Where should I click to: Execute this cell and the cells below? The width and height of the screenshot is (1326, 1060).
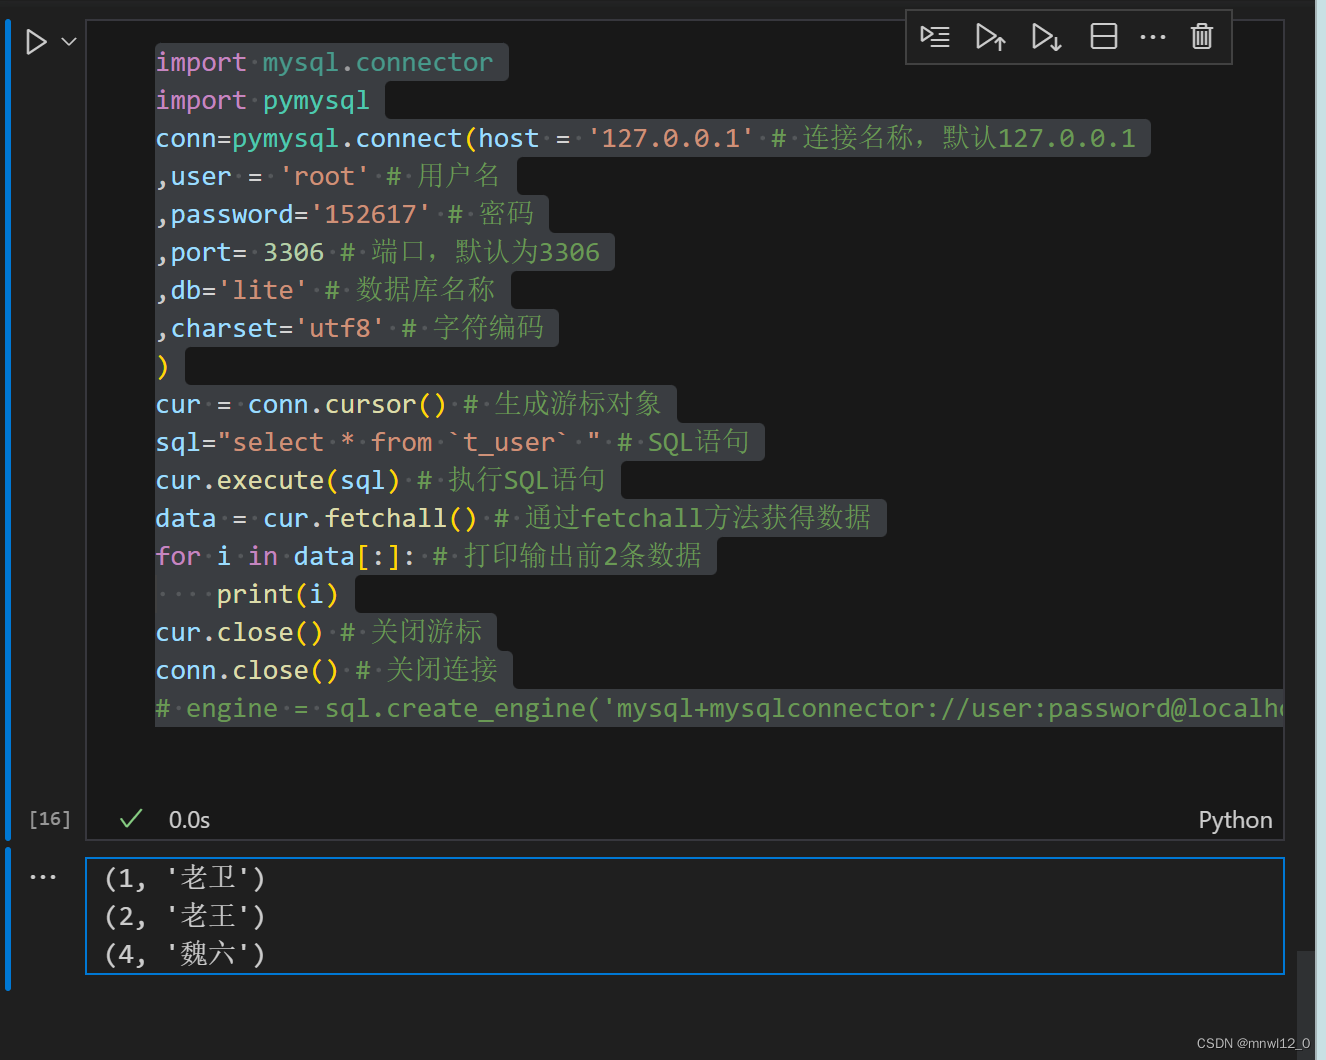tap(1046, 36)
